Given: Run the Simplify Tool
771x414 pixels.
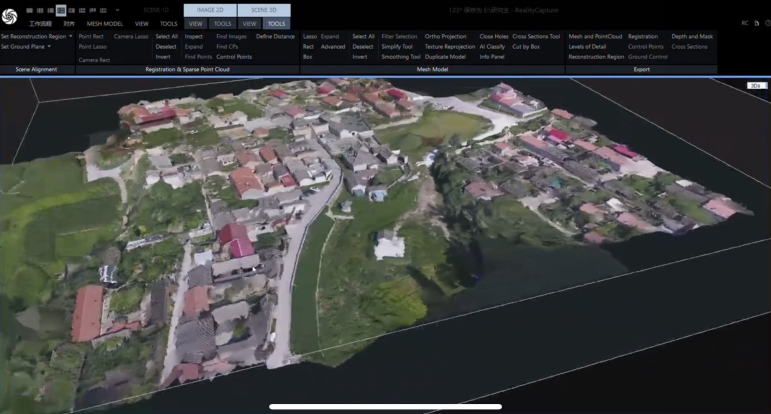Looking at the screenshot, I should [397, 46].
